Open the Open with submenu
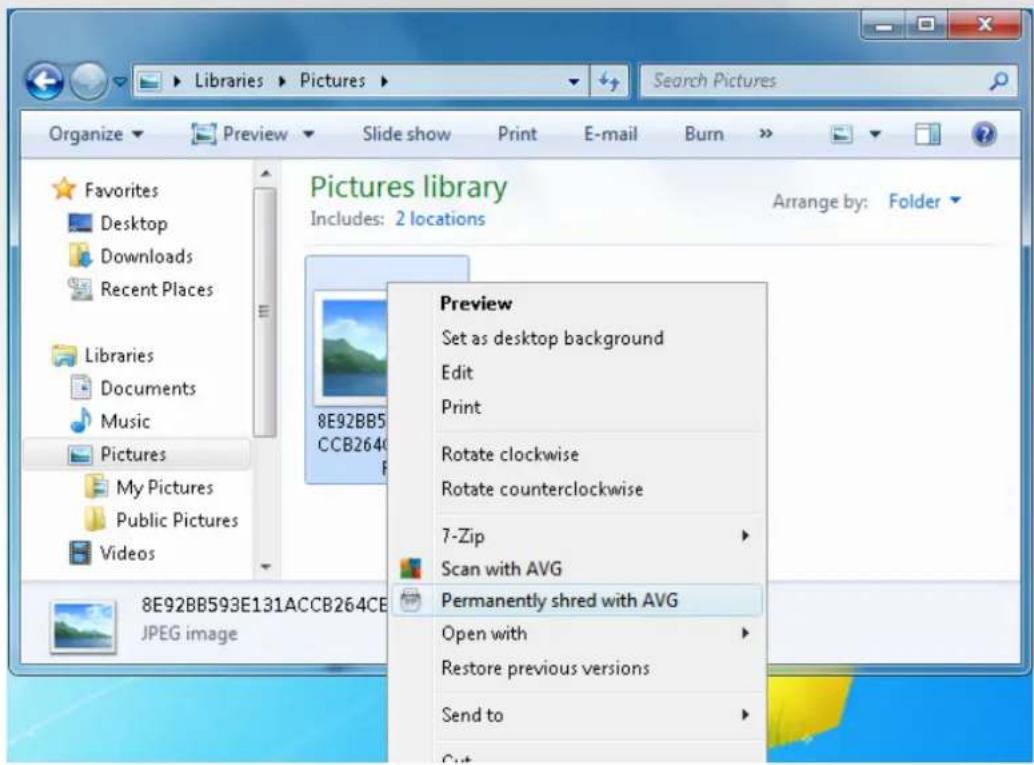 (577, 633)
